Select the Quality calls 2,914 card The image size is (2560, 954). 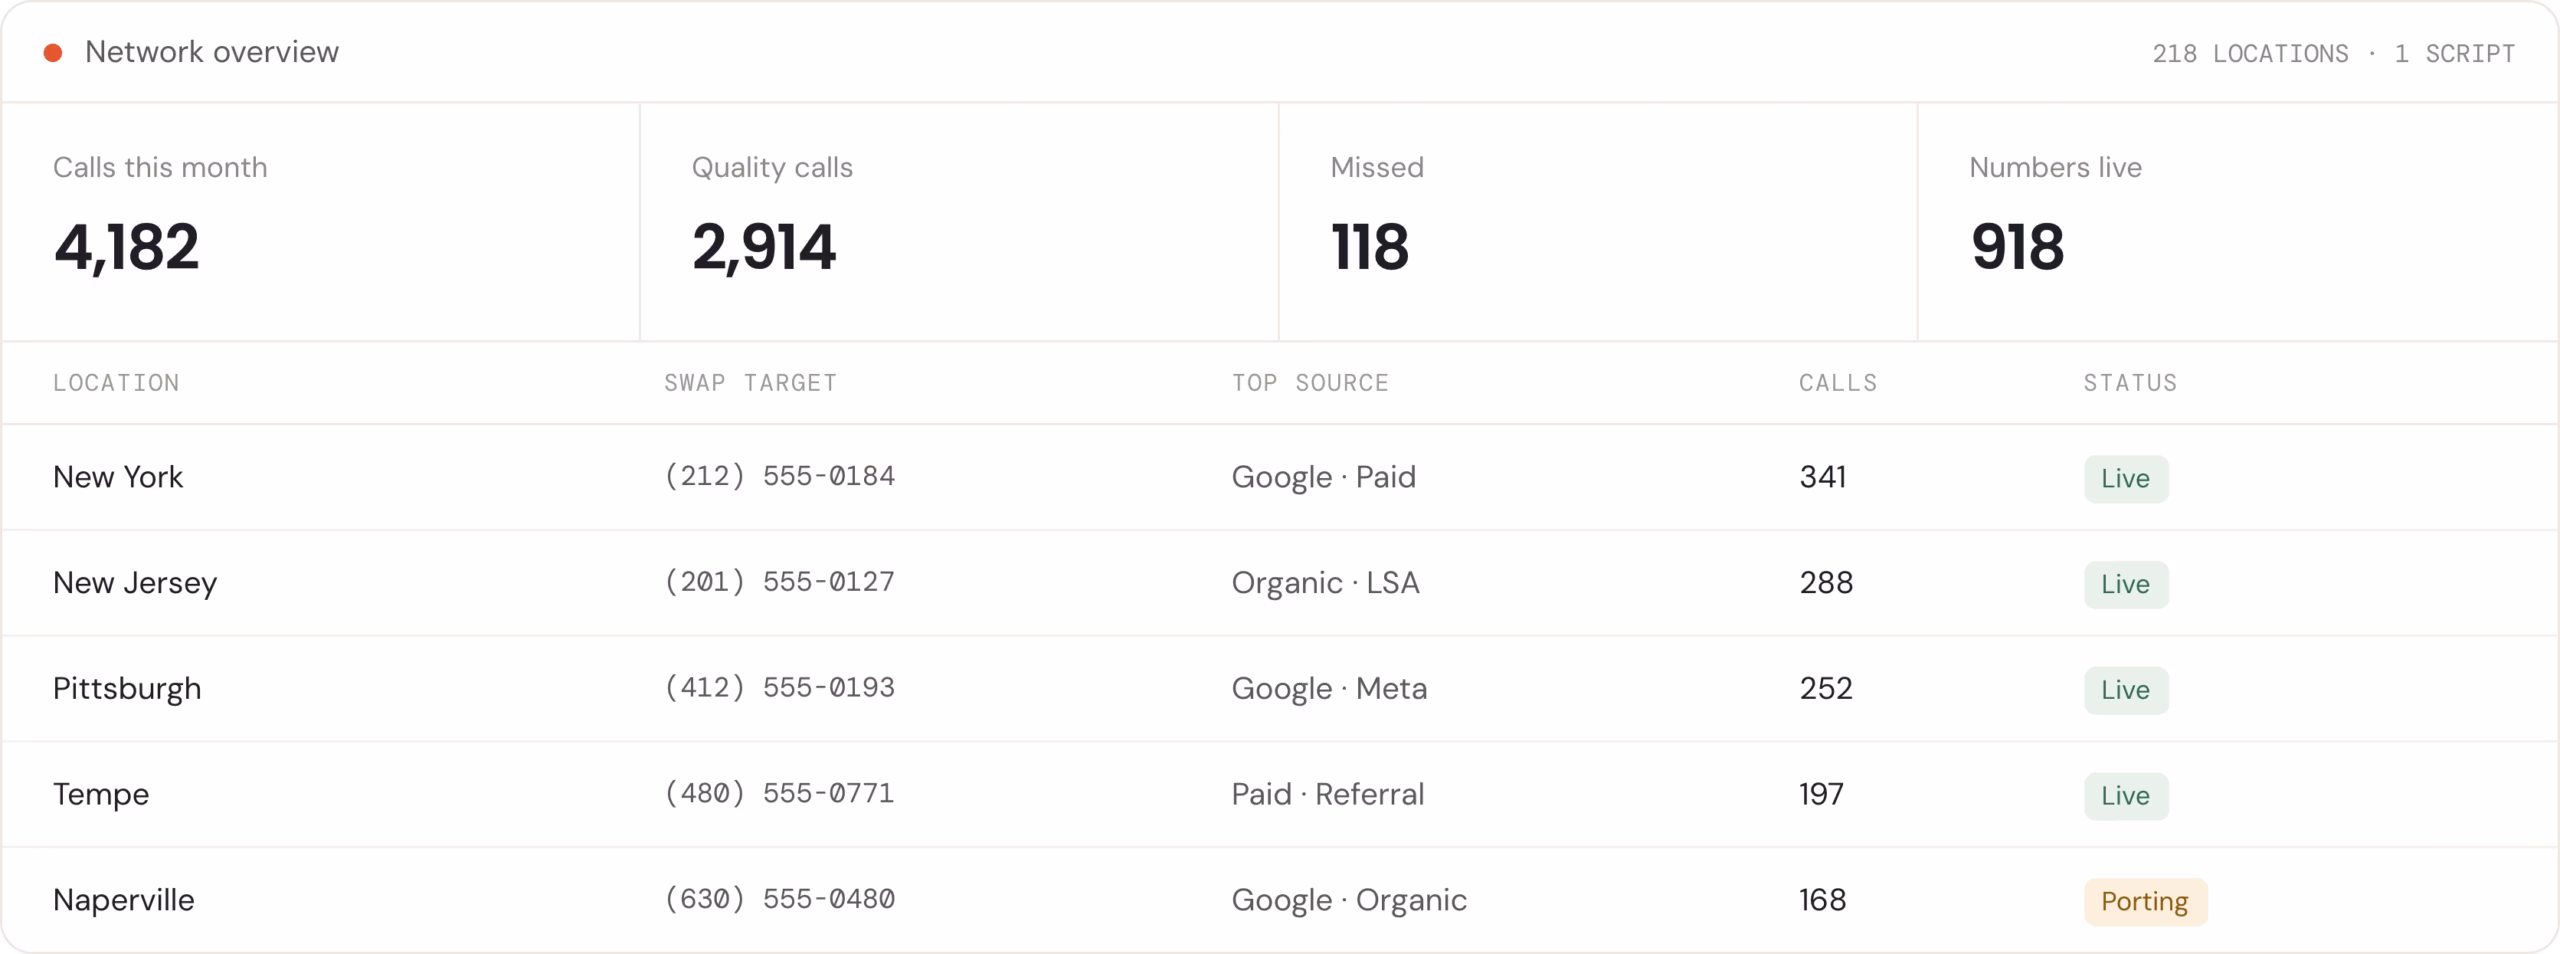click(959, 221)
